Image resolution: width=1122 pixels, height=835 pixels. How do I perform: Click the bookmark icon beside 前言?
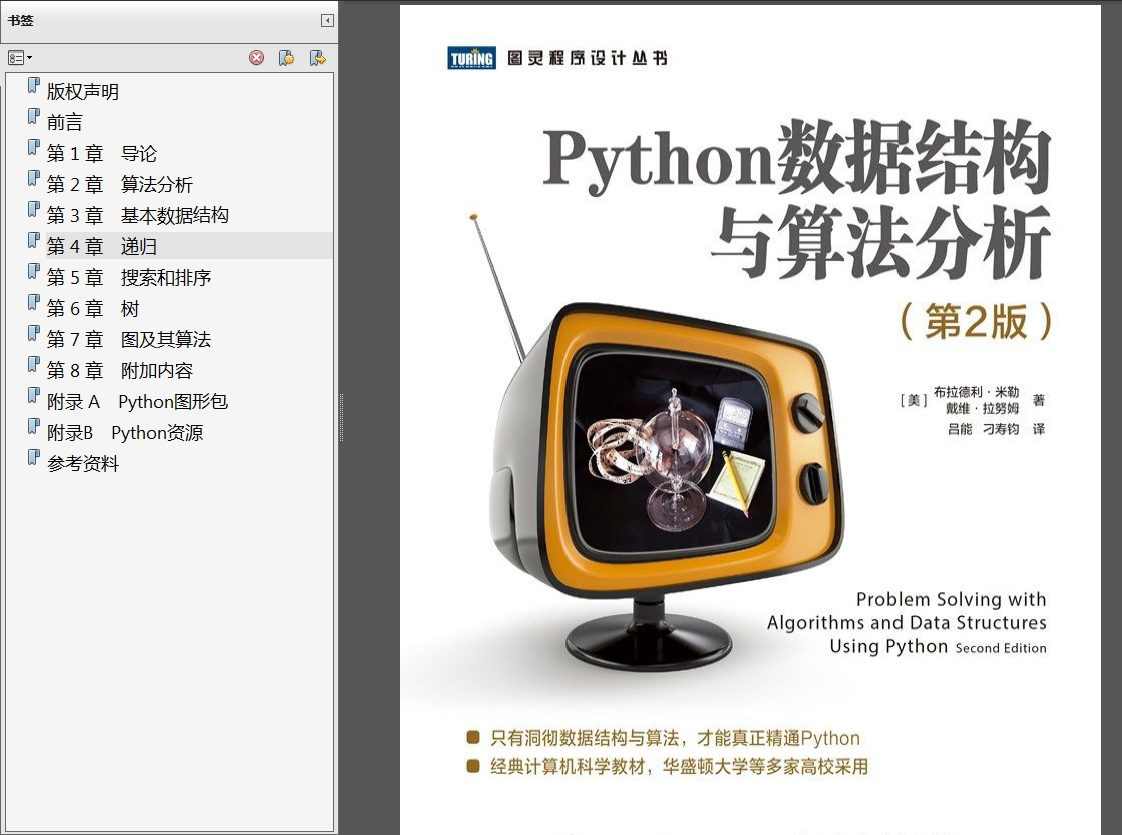coord(34,117)
